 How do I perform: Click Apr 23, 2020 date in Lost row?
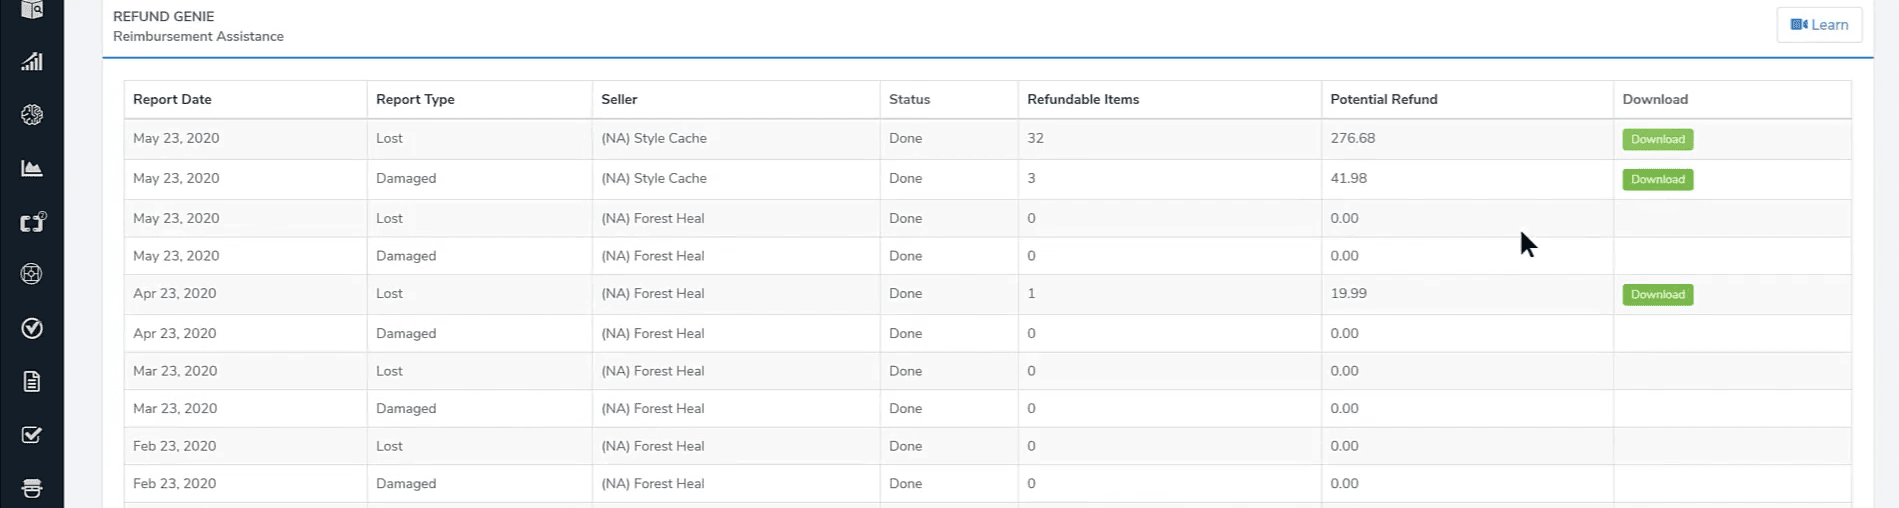pos(175,293)
